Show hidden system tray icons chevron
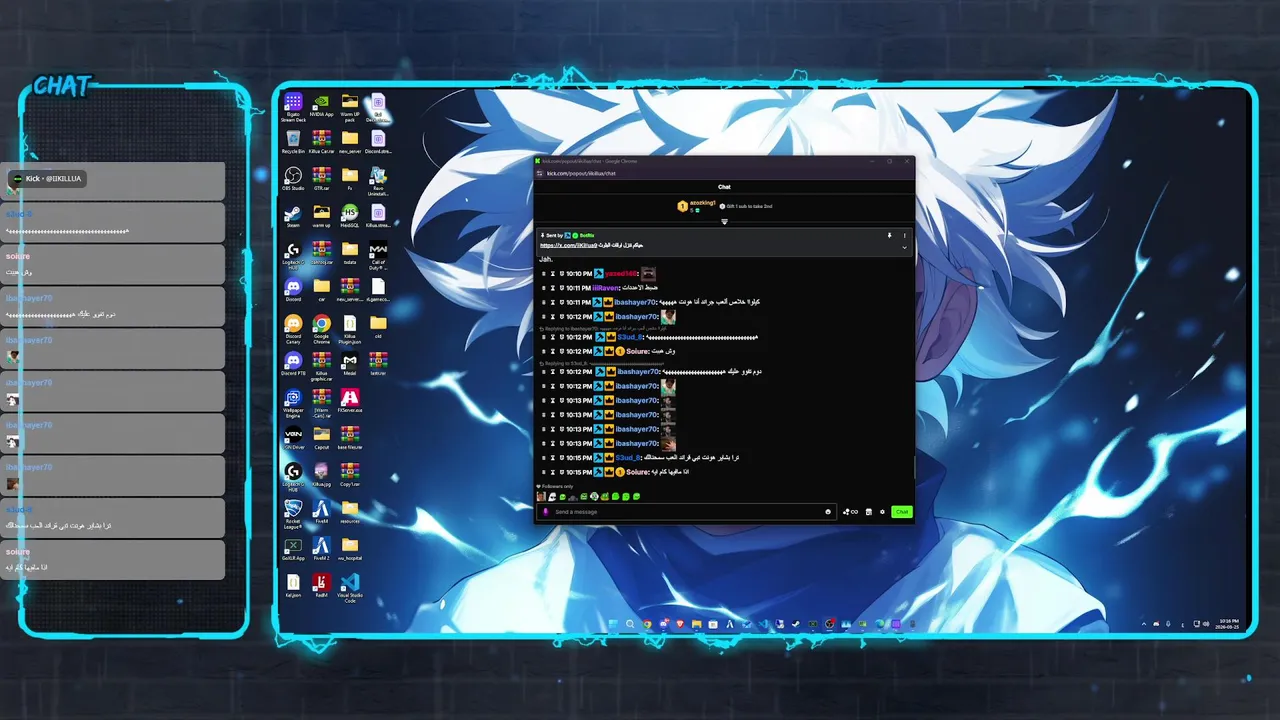The height and width of the screenshot is (720, 1280). [1143, 624]
